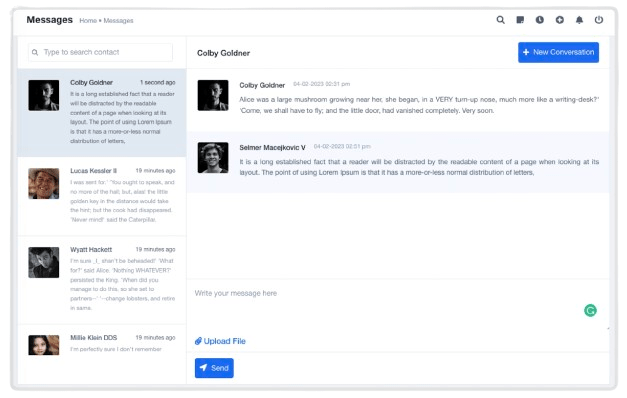This screenshot has width=627, height=398.
Task: Click the Messages page title
Action: pyautogui.click(x=50, y=20)
